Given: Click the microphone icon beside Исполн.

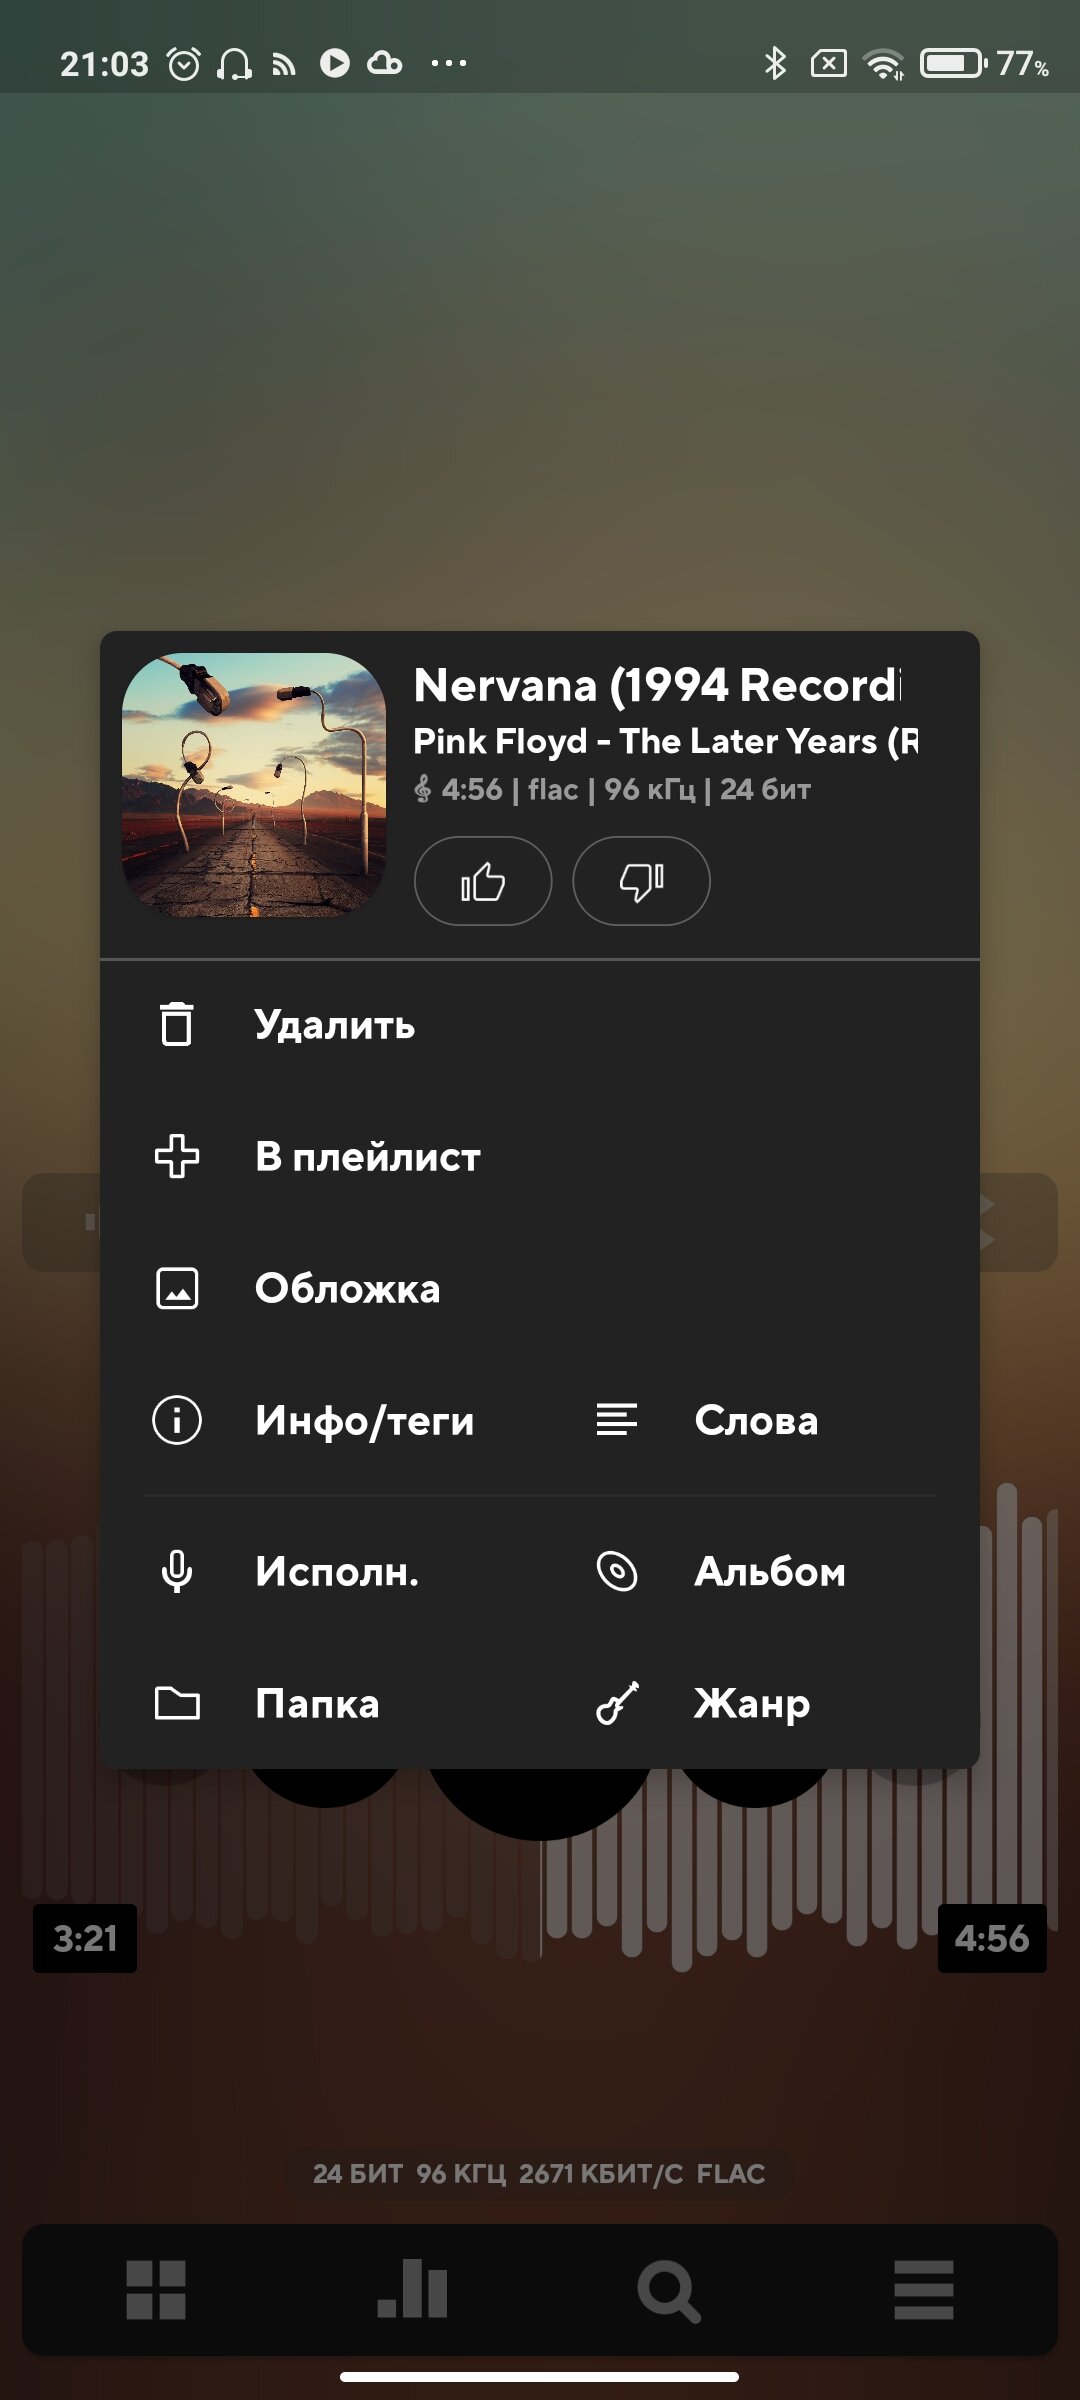Looking at the screenshot, I should (177, 1571).
